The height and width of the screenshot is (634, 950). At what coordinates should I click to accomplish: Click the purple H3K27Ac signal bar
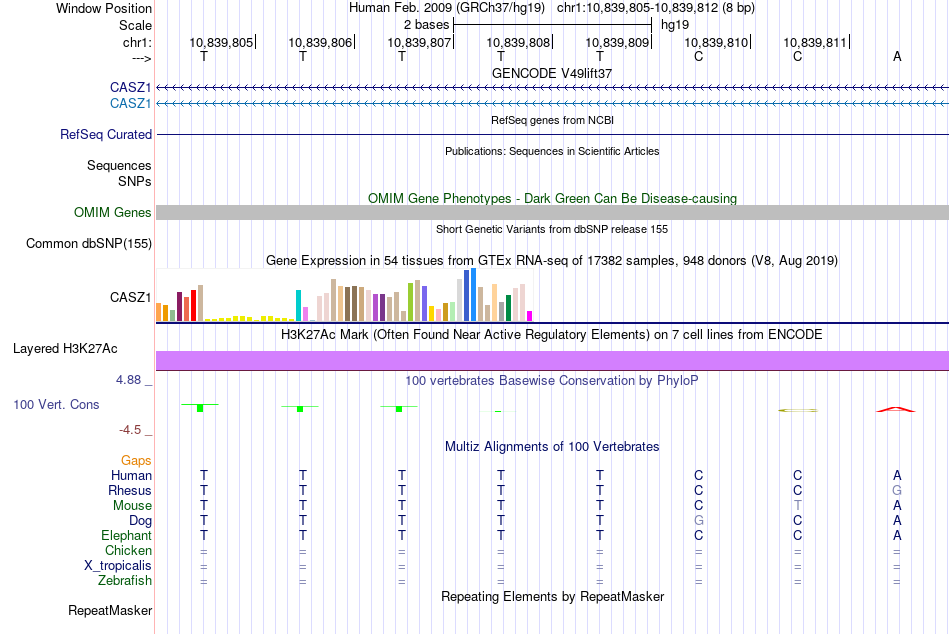[x=552, y=361]
